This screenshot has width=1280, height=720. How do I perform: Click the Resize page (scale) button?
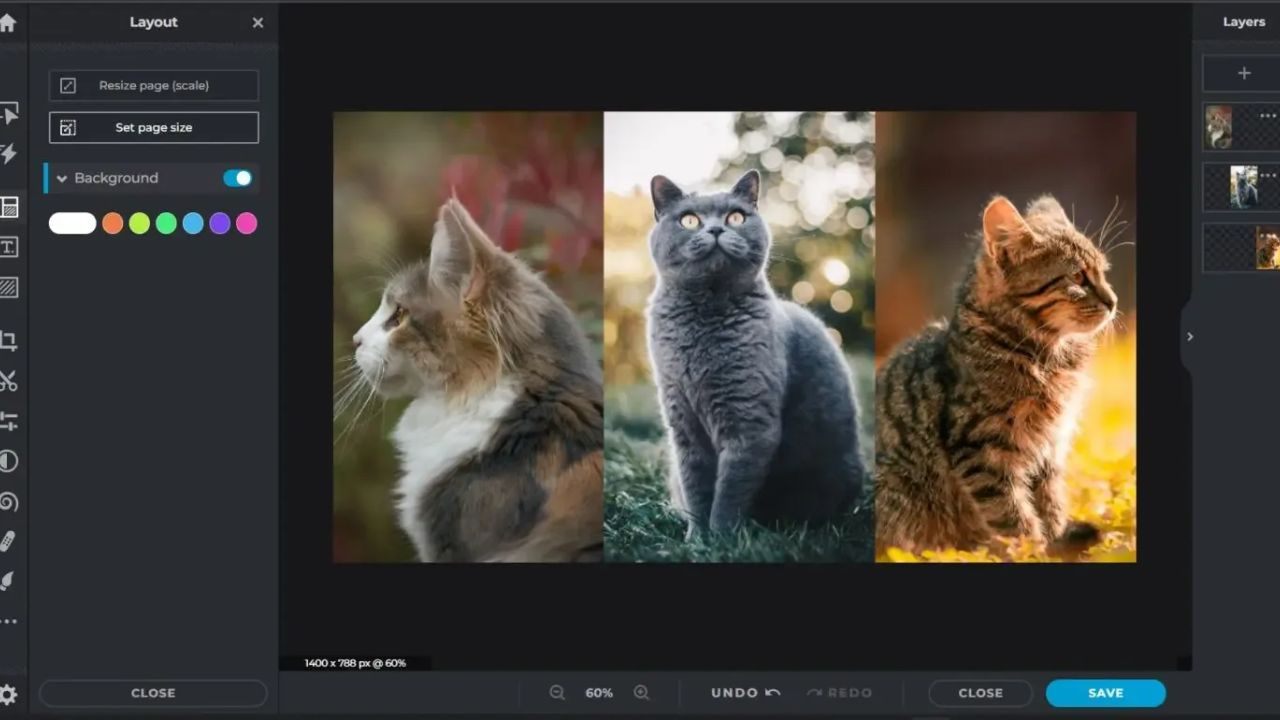click(x=154, y=86)
